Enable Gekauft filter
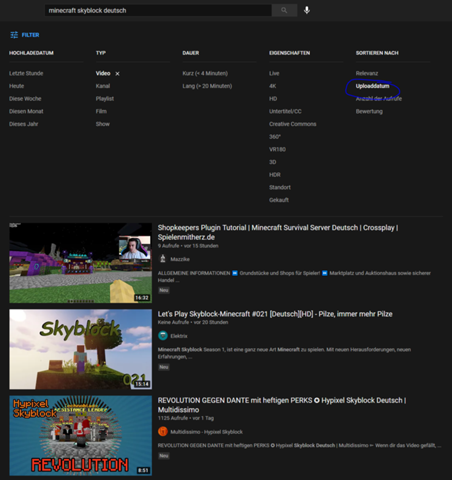Viewport: 452px width, 480px height. 279,200
